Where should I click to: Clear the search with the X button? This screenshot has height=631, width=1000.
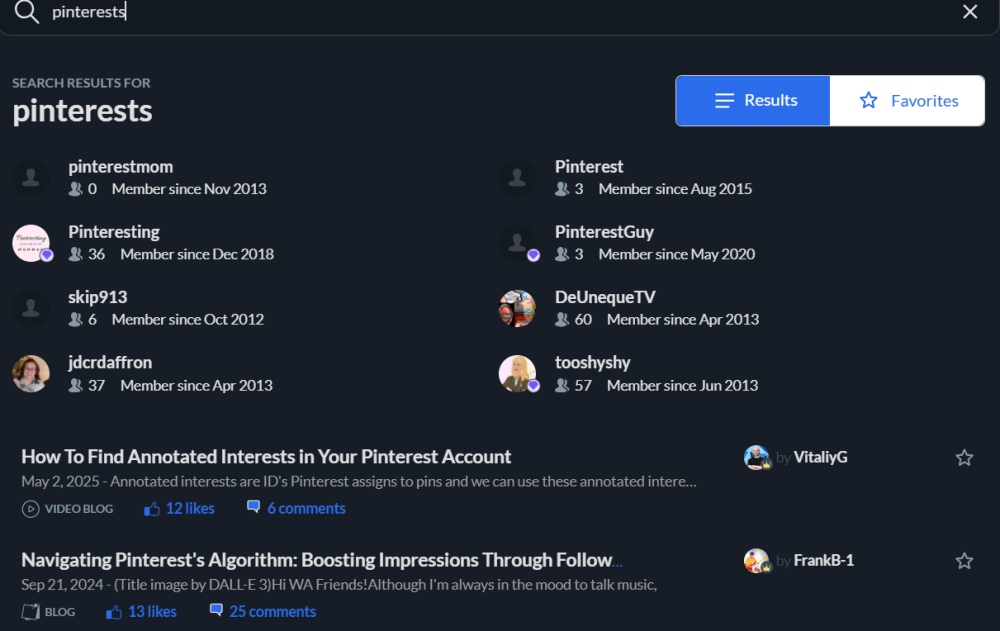click(x=969, y=11)
